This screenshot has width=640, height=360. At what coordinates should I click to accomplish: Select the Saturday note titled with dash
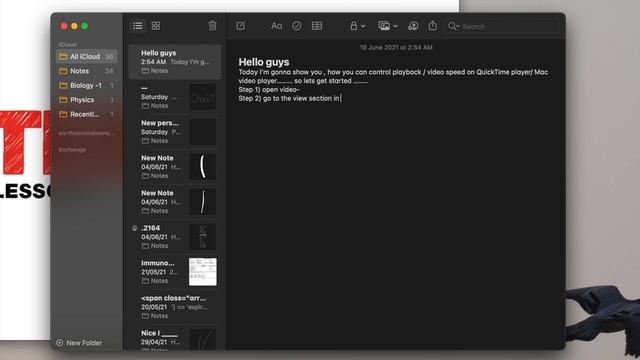(x=175, y=97)
